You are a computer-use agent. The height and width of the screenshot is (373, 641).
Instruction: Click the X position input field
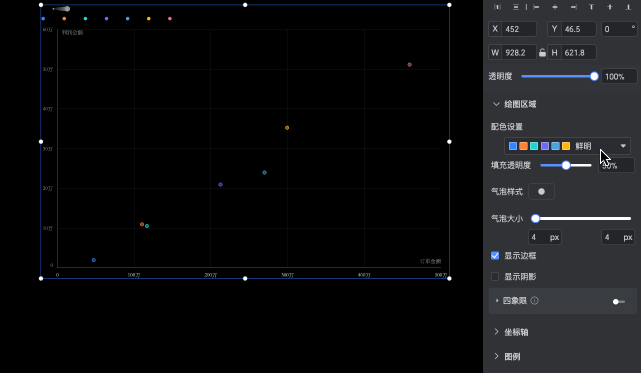[x=519, y=29]
